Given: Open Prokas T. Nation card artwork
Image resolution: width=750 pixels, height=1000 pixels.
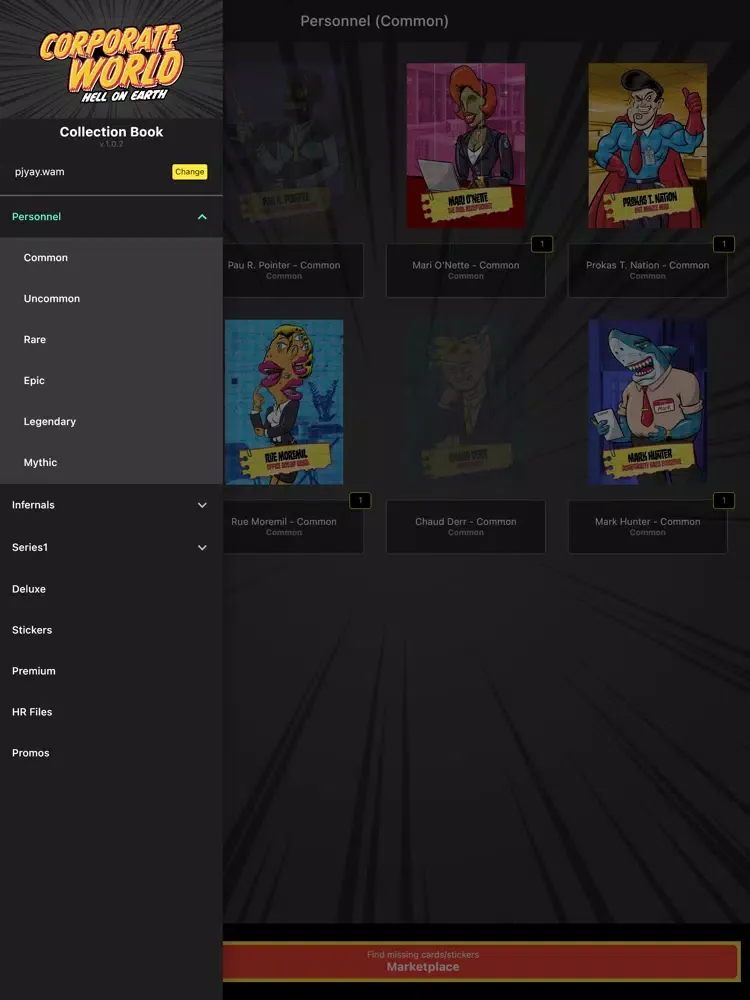Looking at the screenshot, I should coord(647,145).
